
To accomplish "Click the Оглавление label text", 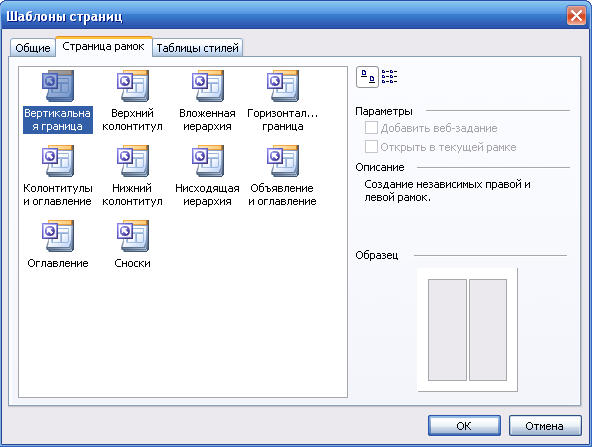I will 58,263.
